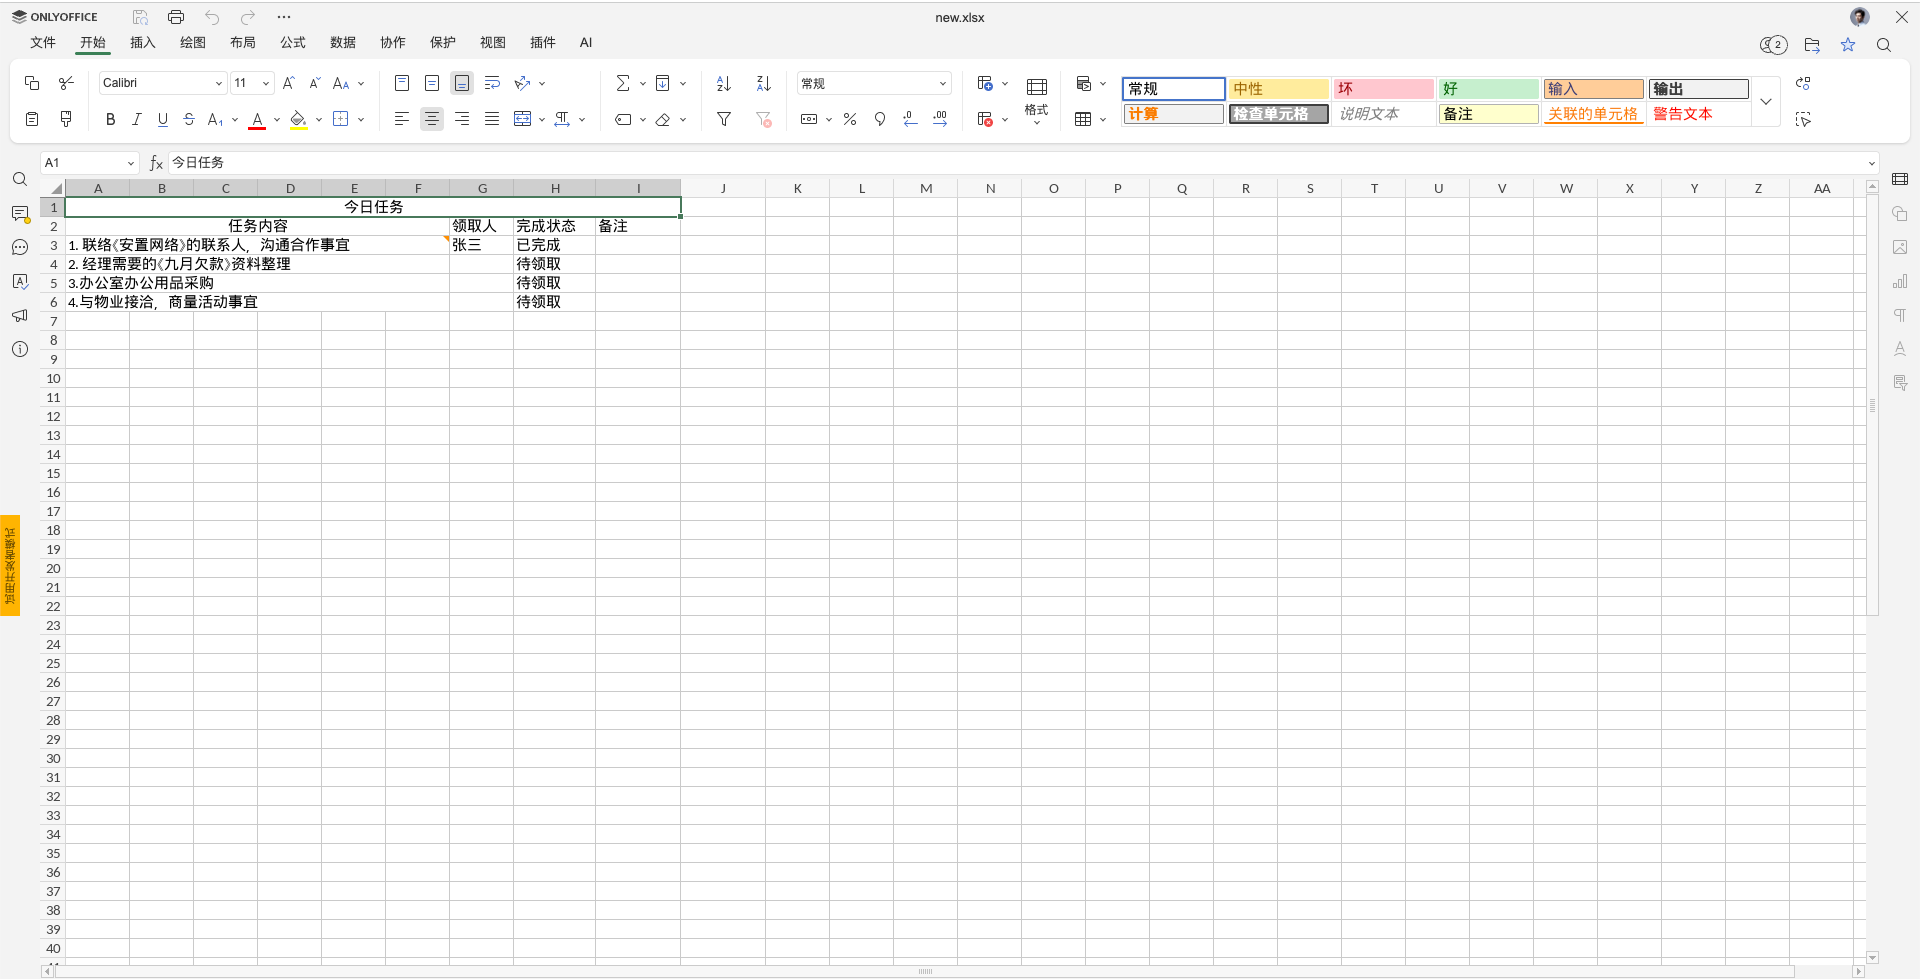
Task: Open the A1 name box dropdown
Action: coord(130,163)
